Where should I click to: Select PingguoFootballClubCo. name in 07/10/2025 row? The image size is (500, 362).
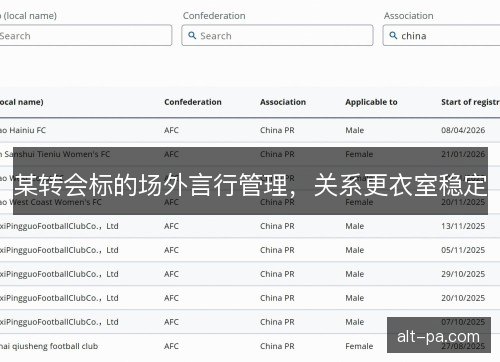pyautogui.click(x=59, y=322)
